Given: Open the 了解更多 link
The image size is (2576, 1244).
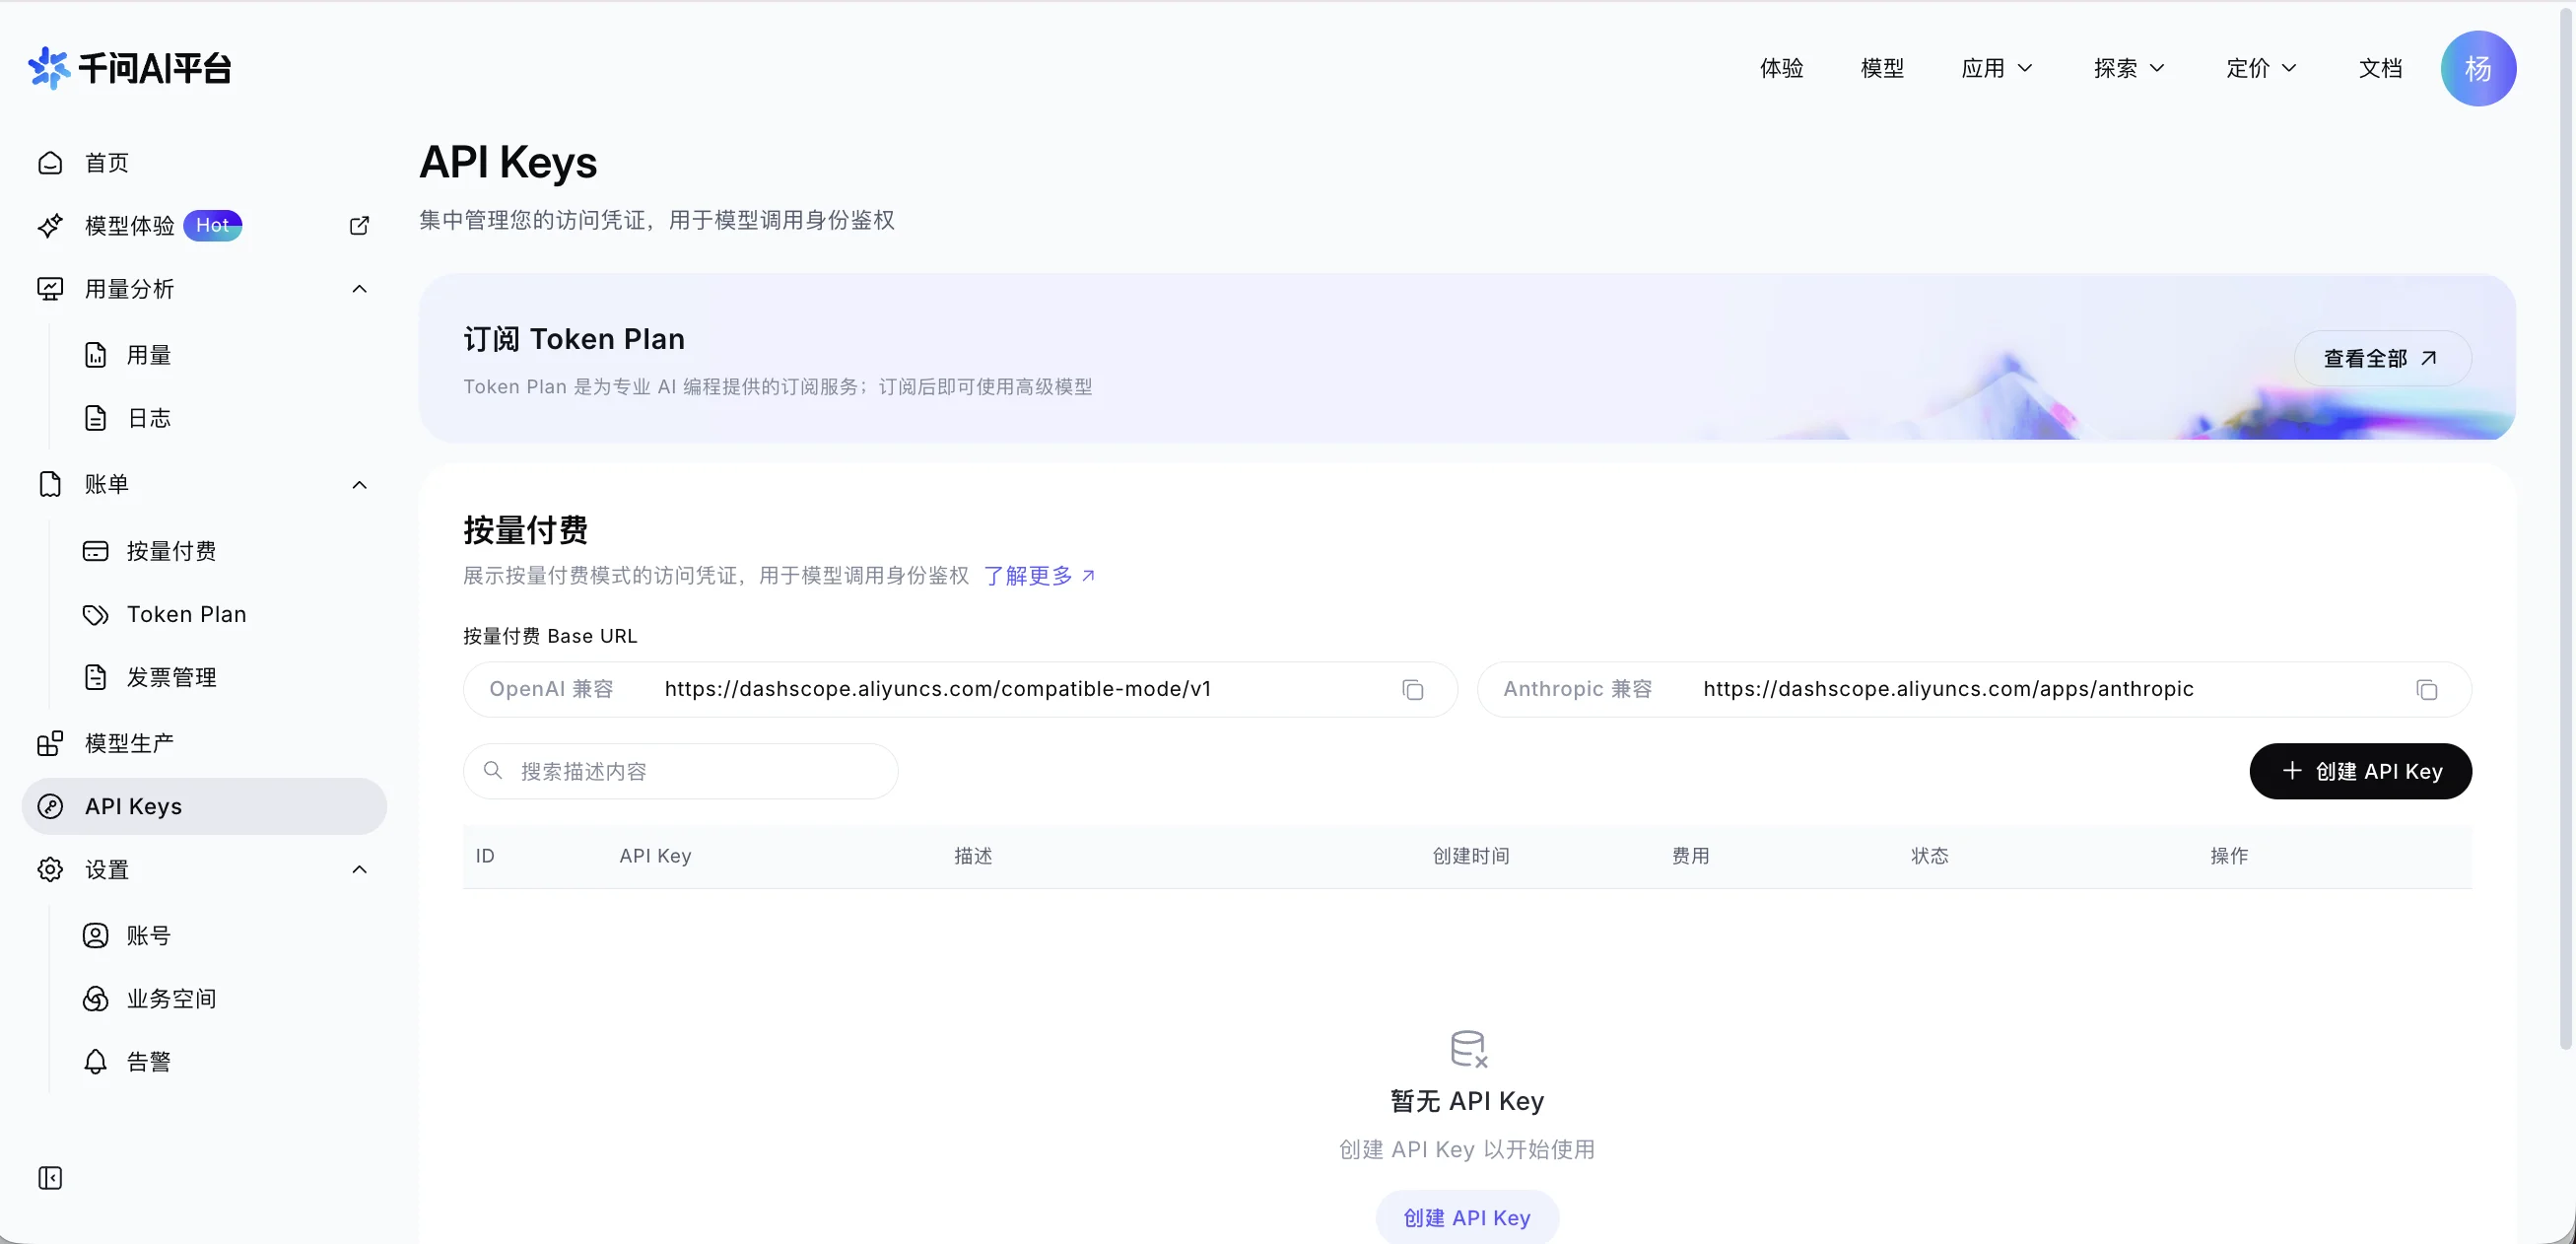Looking at the screenshot, I should coord(1039,576).
